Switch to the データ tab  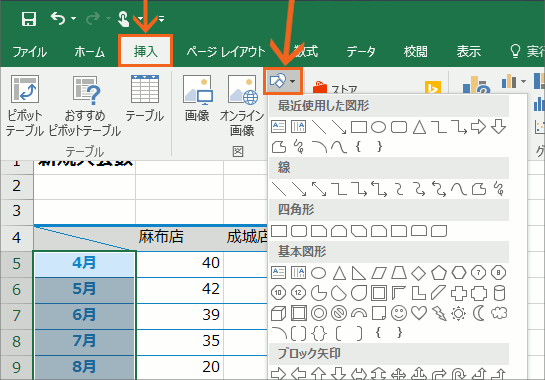[x=361, y=52]
